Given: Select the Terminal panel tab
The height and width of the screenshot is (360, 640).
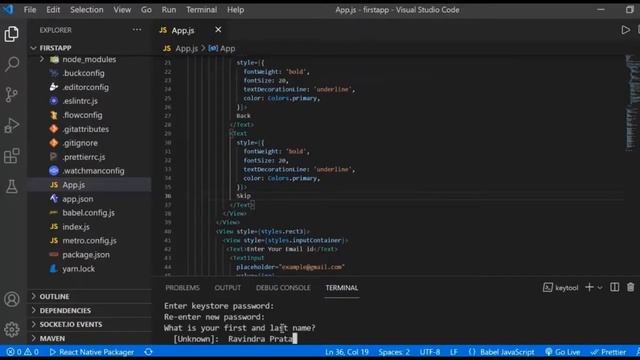Looking at the screenshot, I should 342,288.
